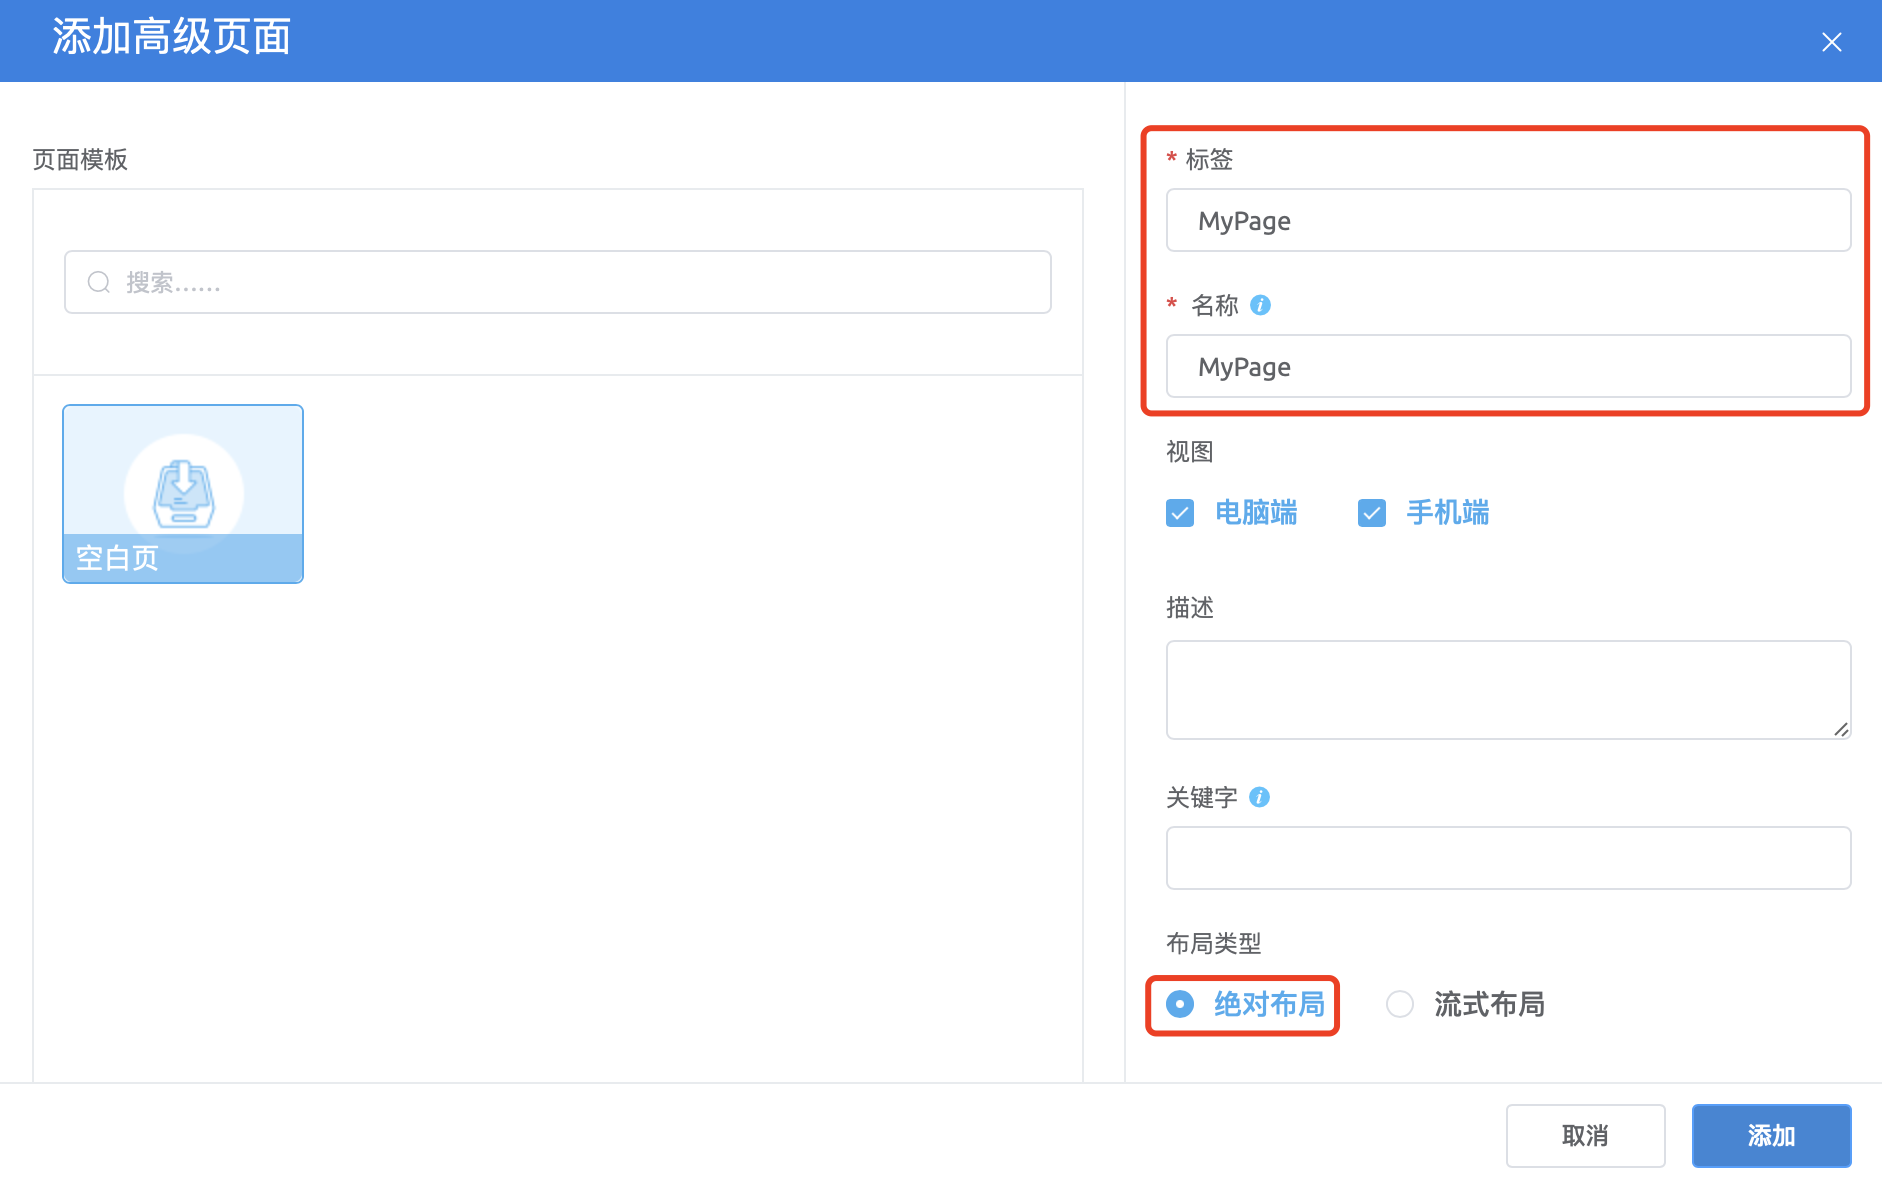Click the search magnifier icon in template search
Image resolution: width=1882 pixels, height=1204 pixels.
pos(99,282)
